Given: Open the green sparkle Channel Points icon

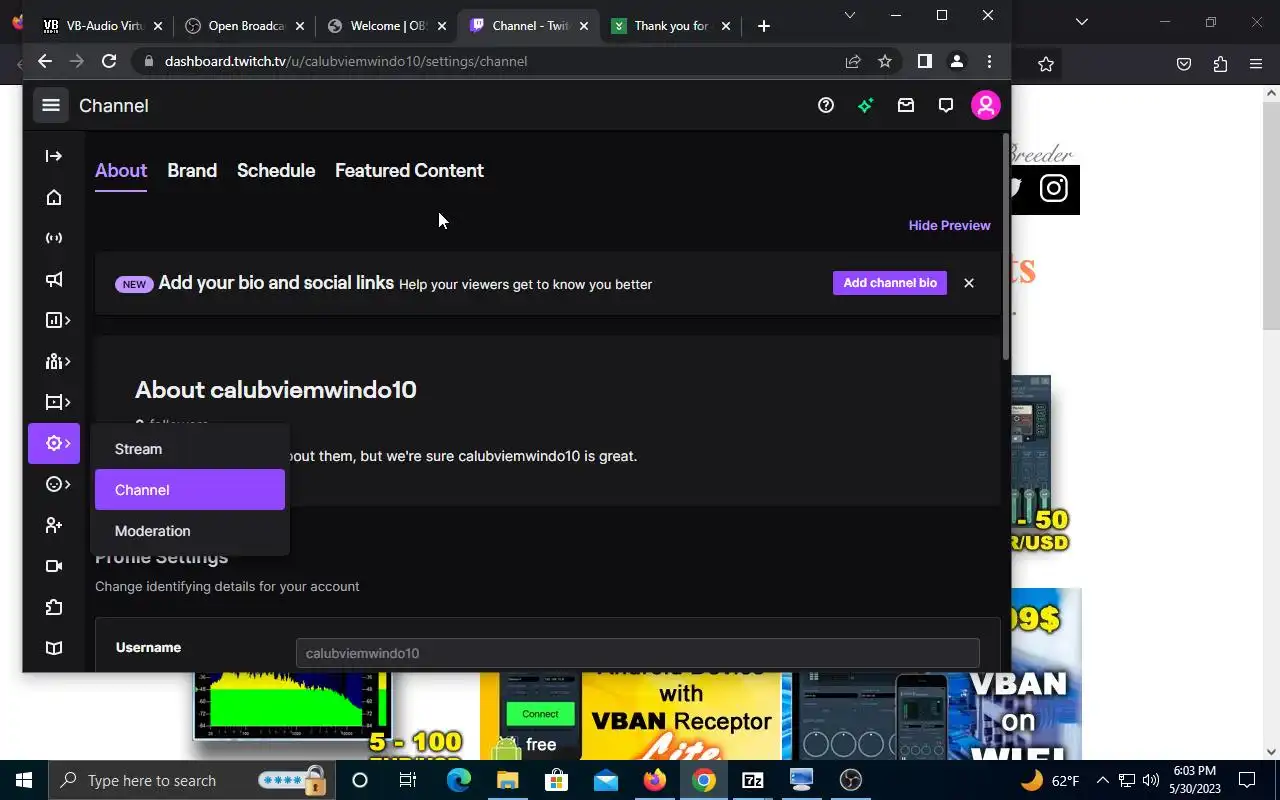Looking at the screenshot, I should click(866, 105).
